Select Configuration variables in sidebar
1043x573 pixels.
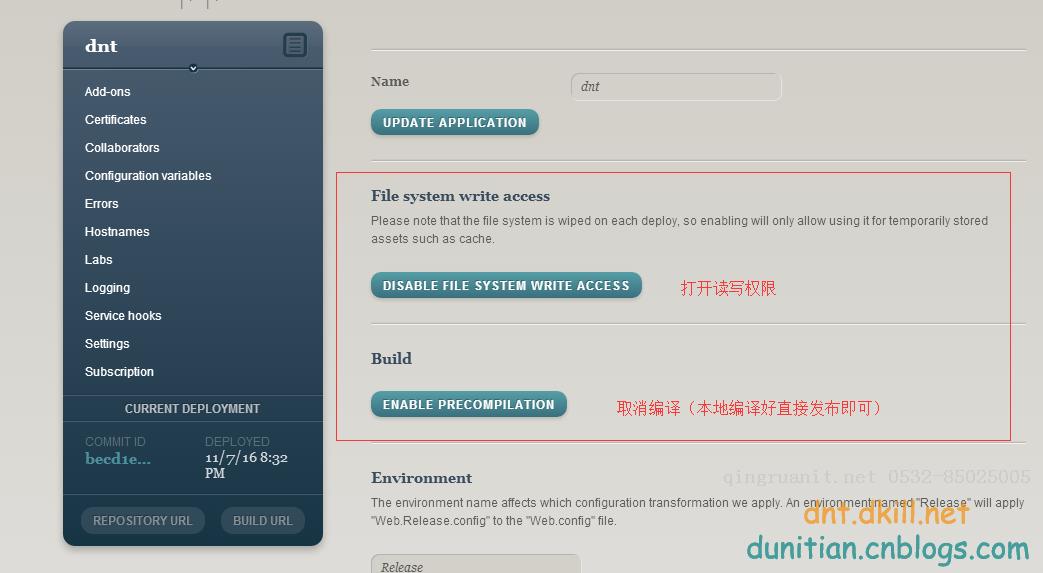[148, 176]
